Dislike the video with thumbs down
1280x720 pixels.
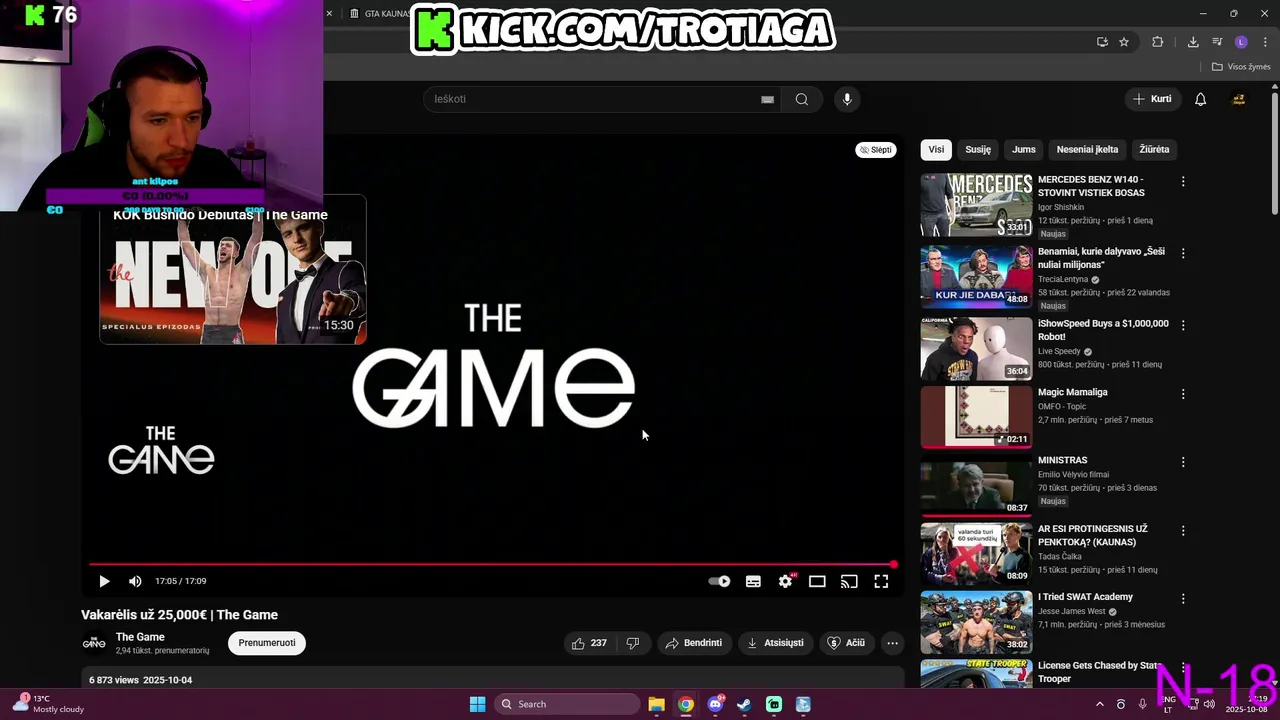click(x=632, y=643)
